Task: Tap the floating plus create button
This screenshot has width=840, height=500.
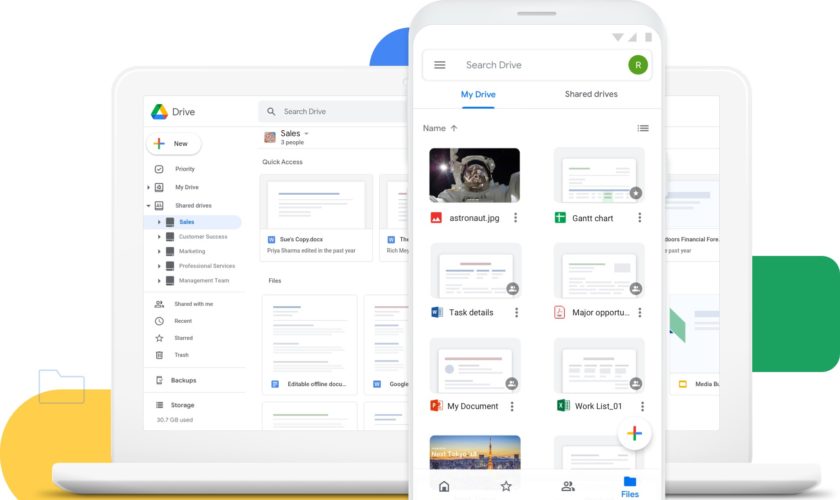Action: [x=633, y=433]
